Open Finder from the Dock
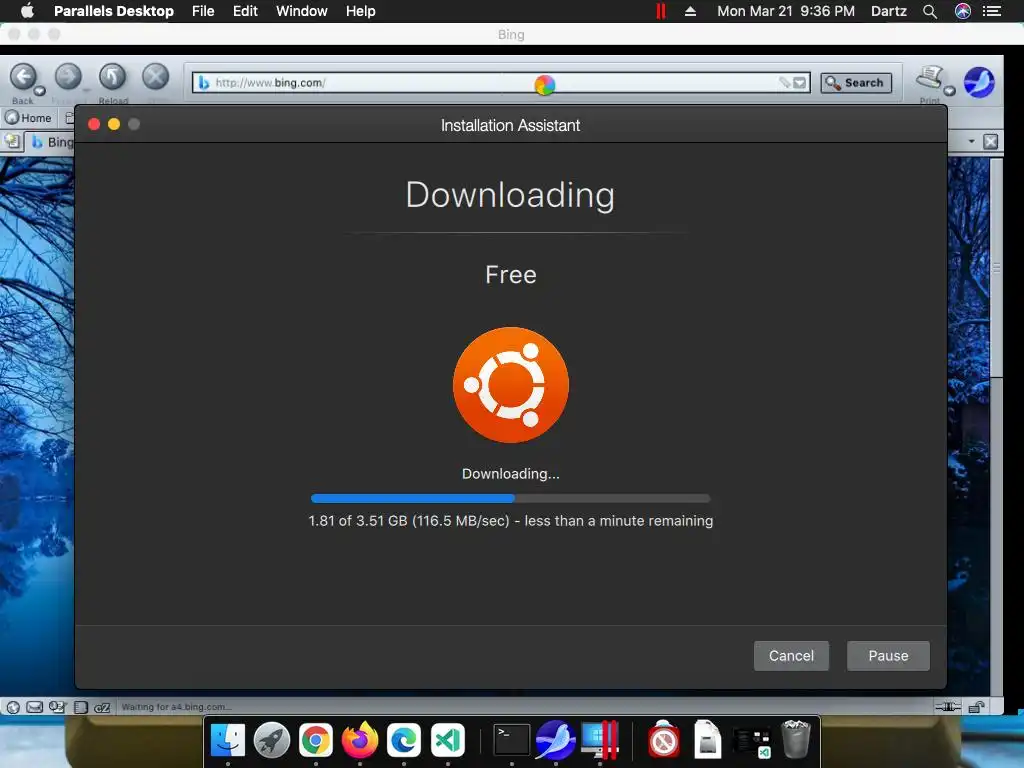This screenshot has width=1024, height=768. tap(227, 741)
